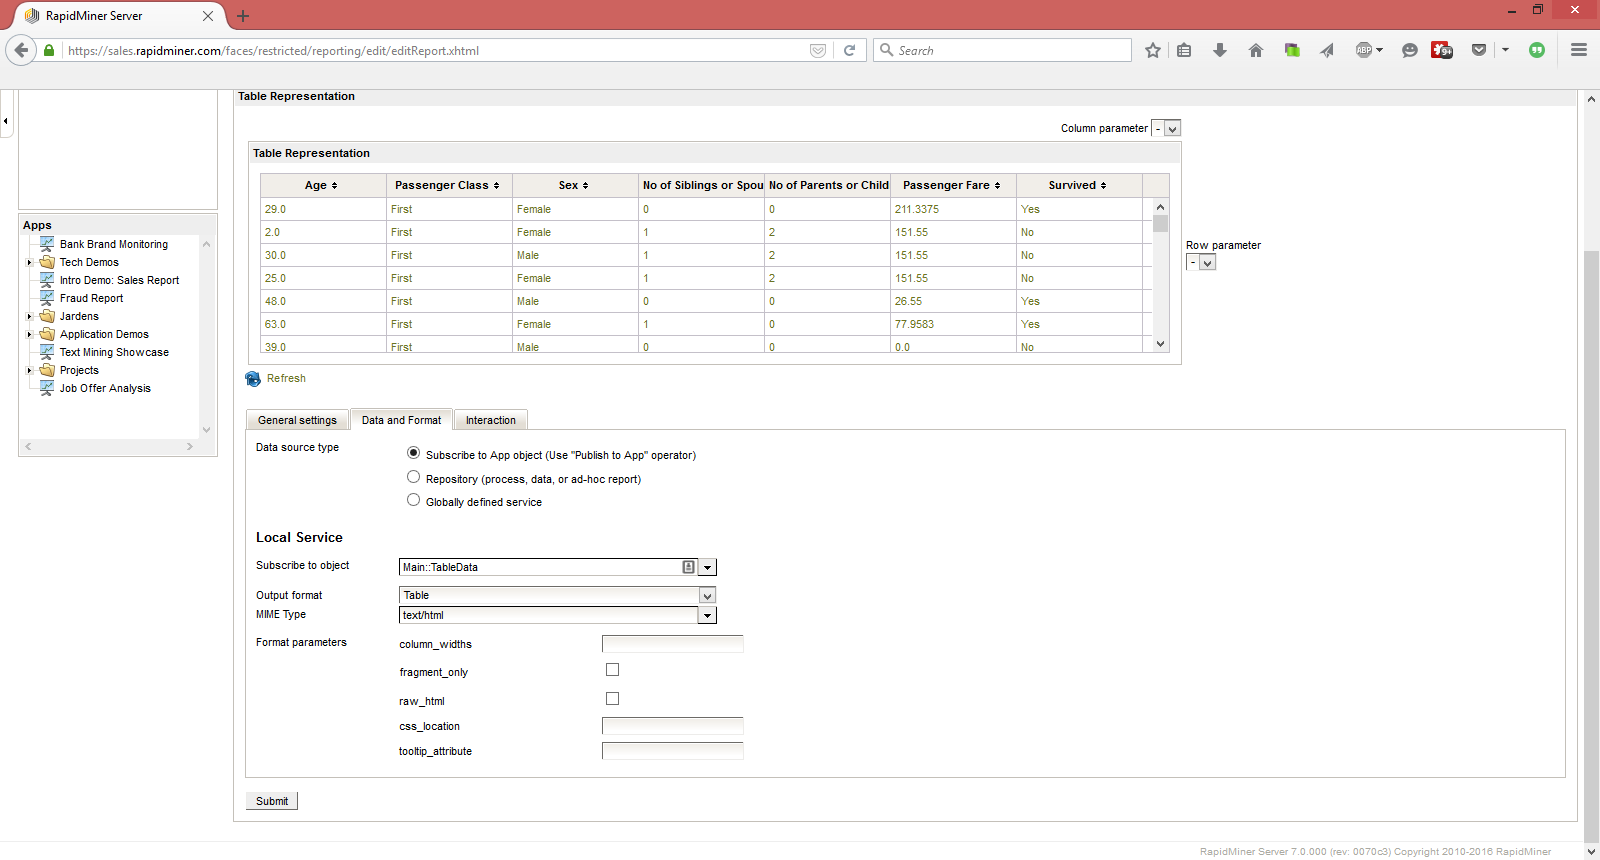
Task: Click the Bank Brand Monitoring app icon
Action: pyautogui.click(x=47, y=244)
